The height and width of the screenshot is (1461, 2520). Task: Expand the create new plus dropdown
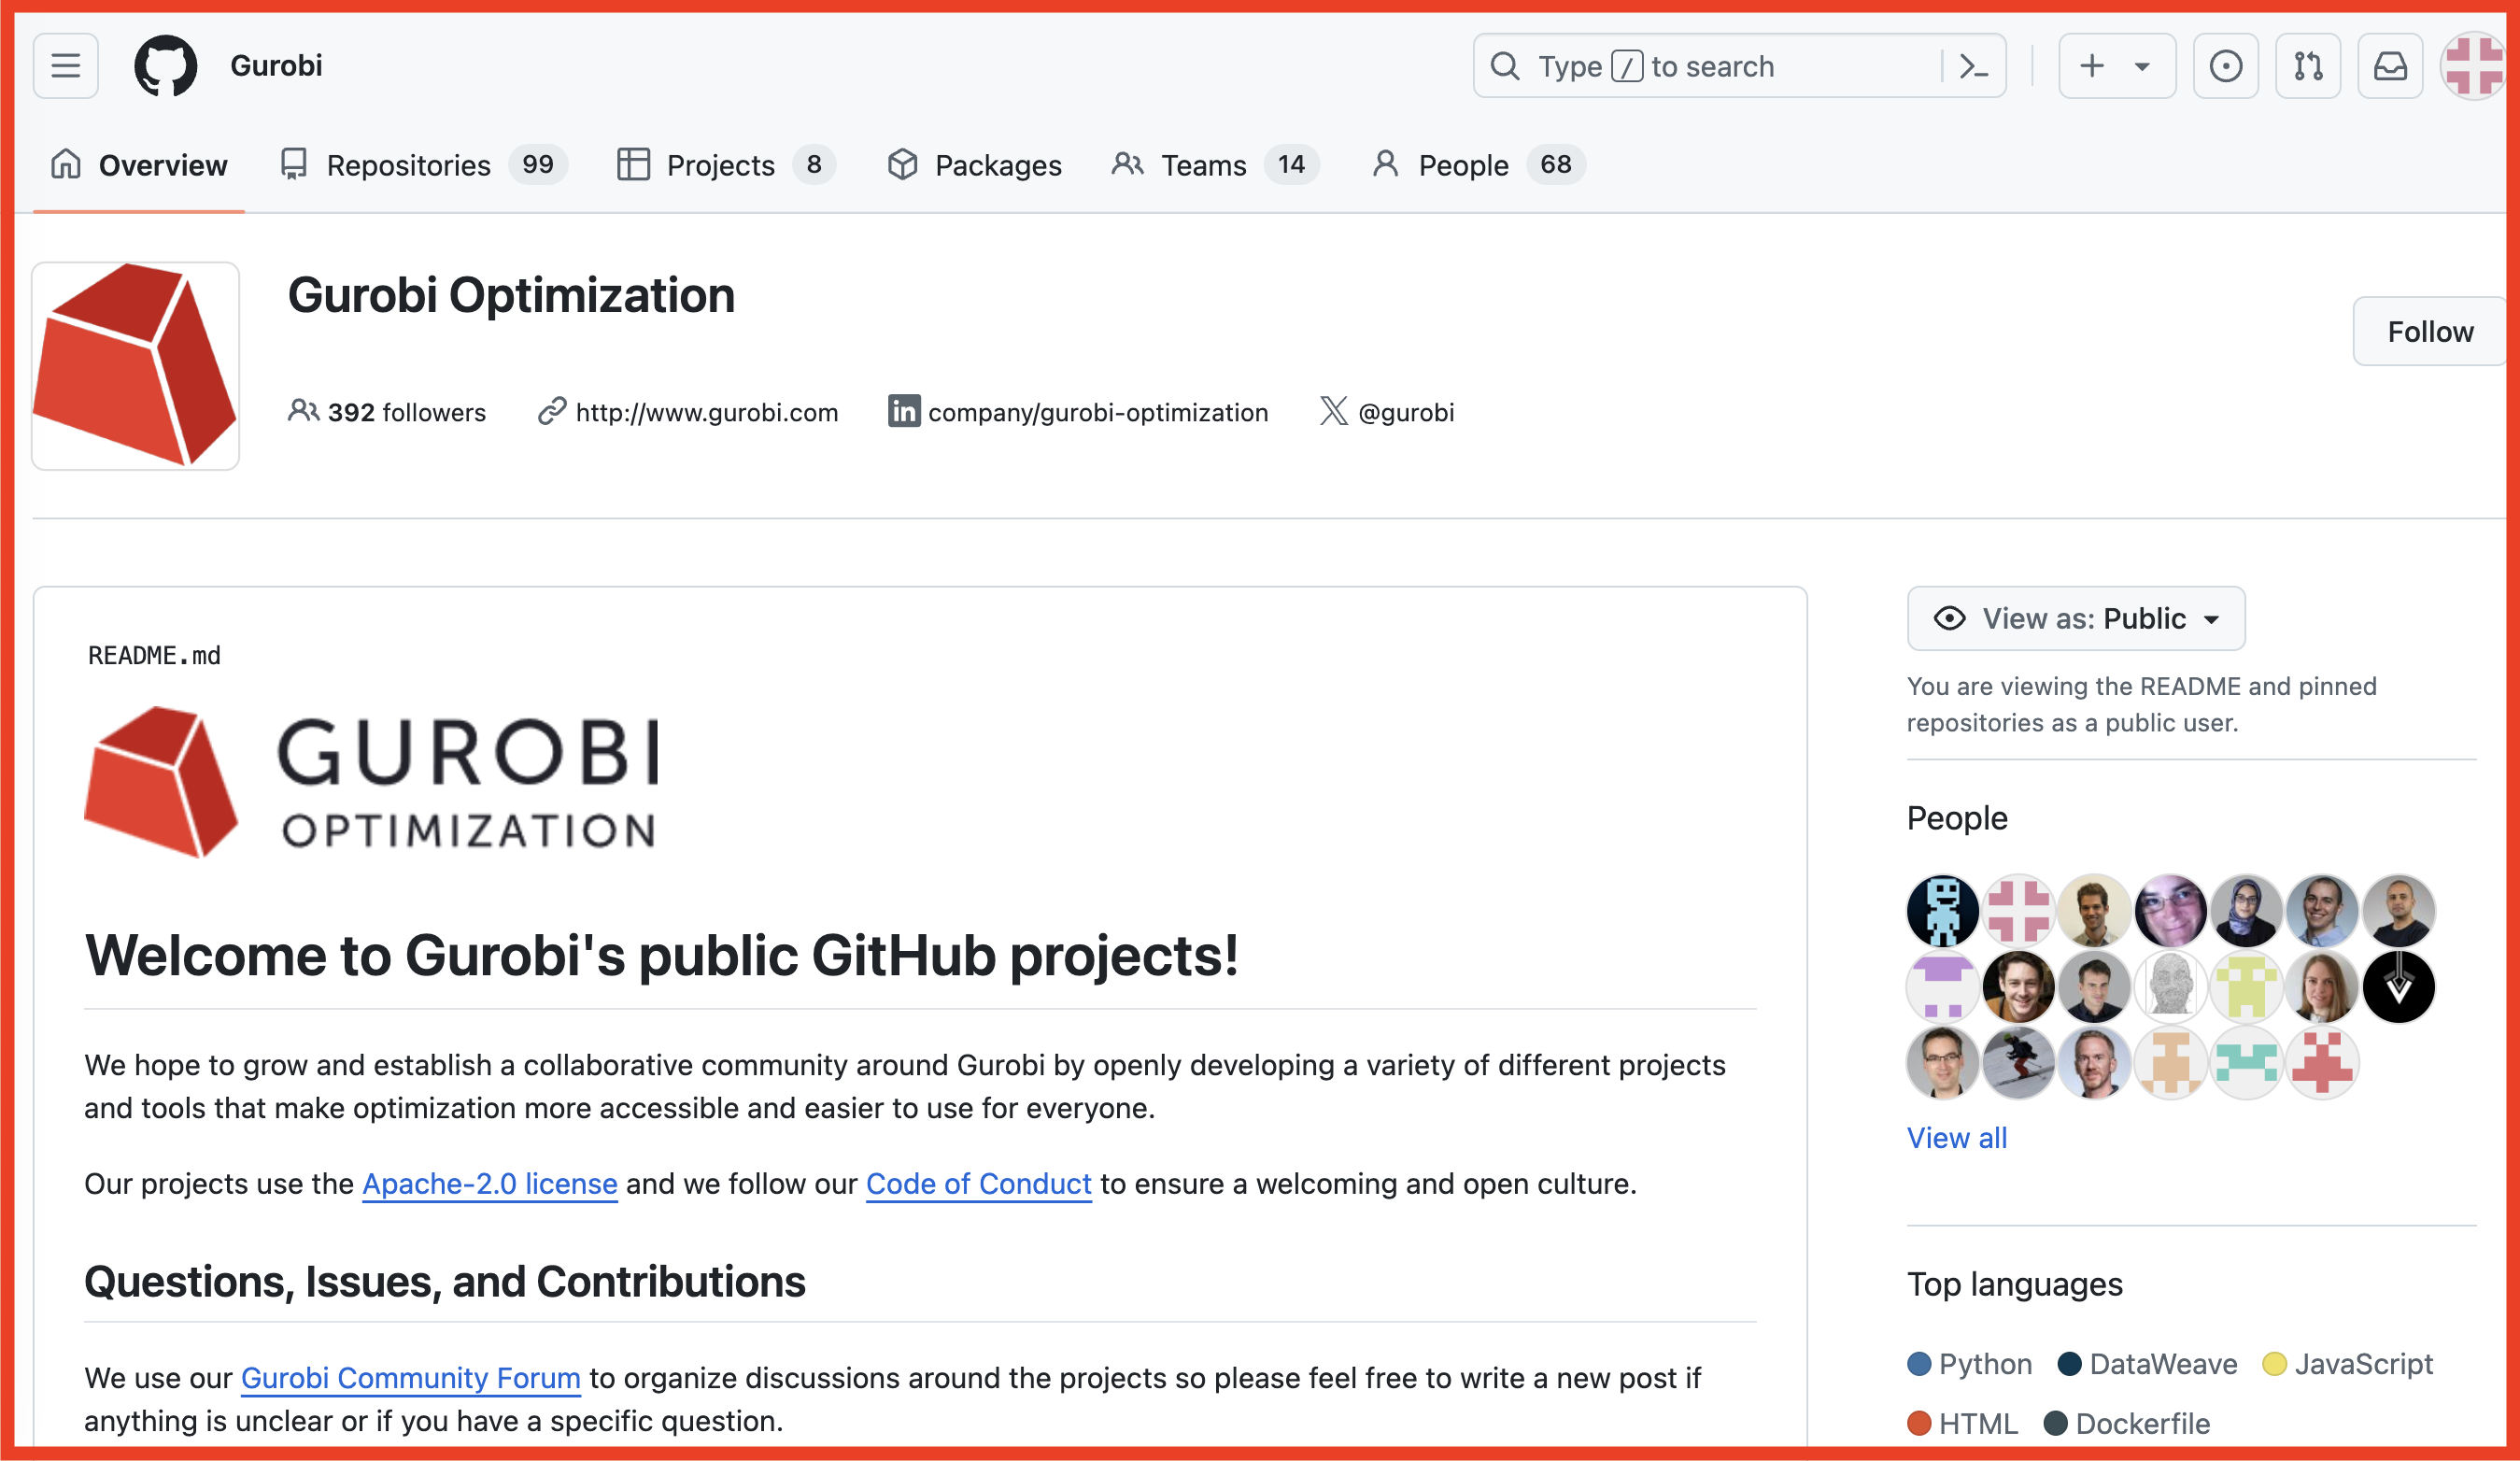click(2116, 66)
